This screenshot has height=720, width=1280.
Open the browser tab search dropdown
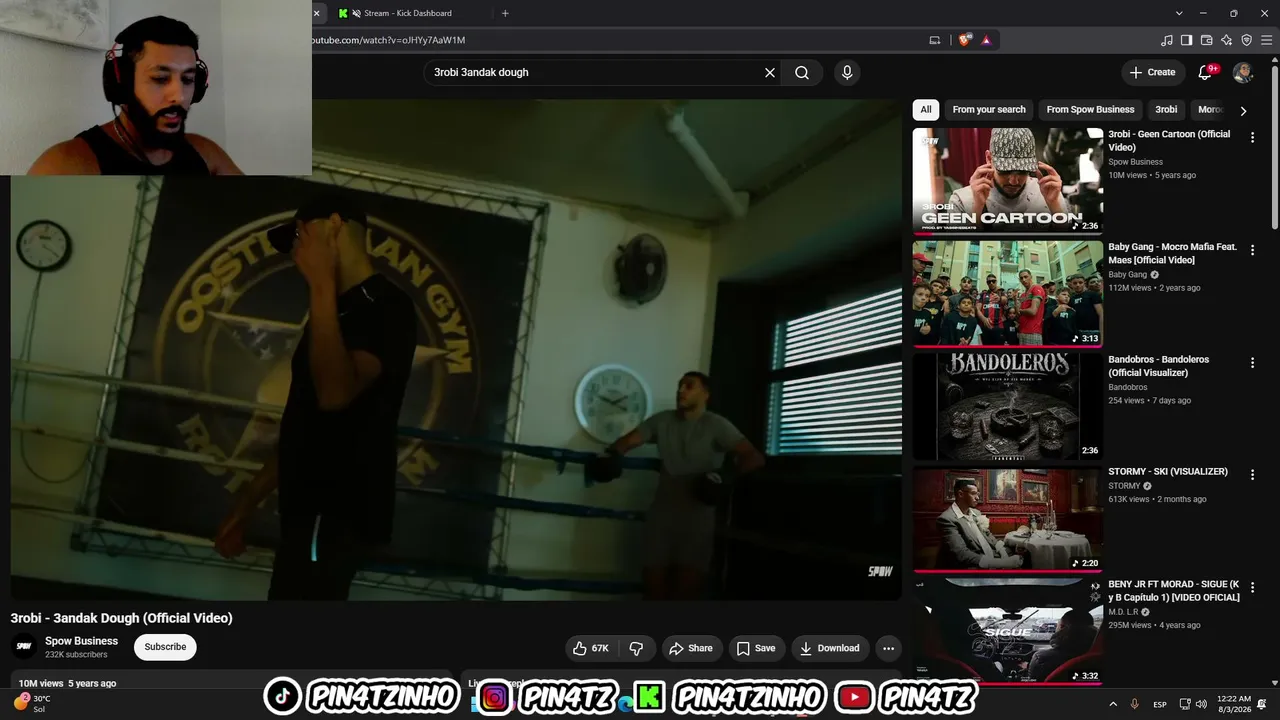1179,13
